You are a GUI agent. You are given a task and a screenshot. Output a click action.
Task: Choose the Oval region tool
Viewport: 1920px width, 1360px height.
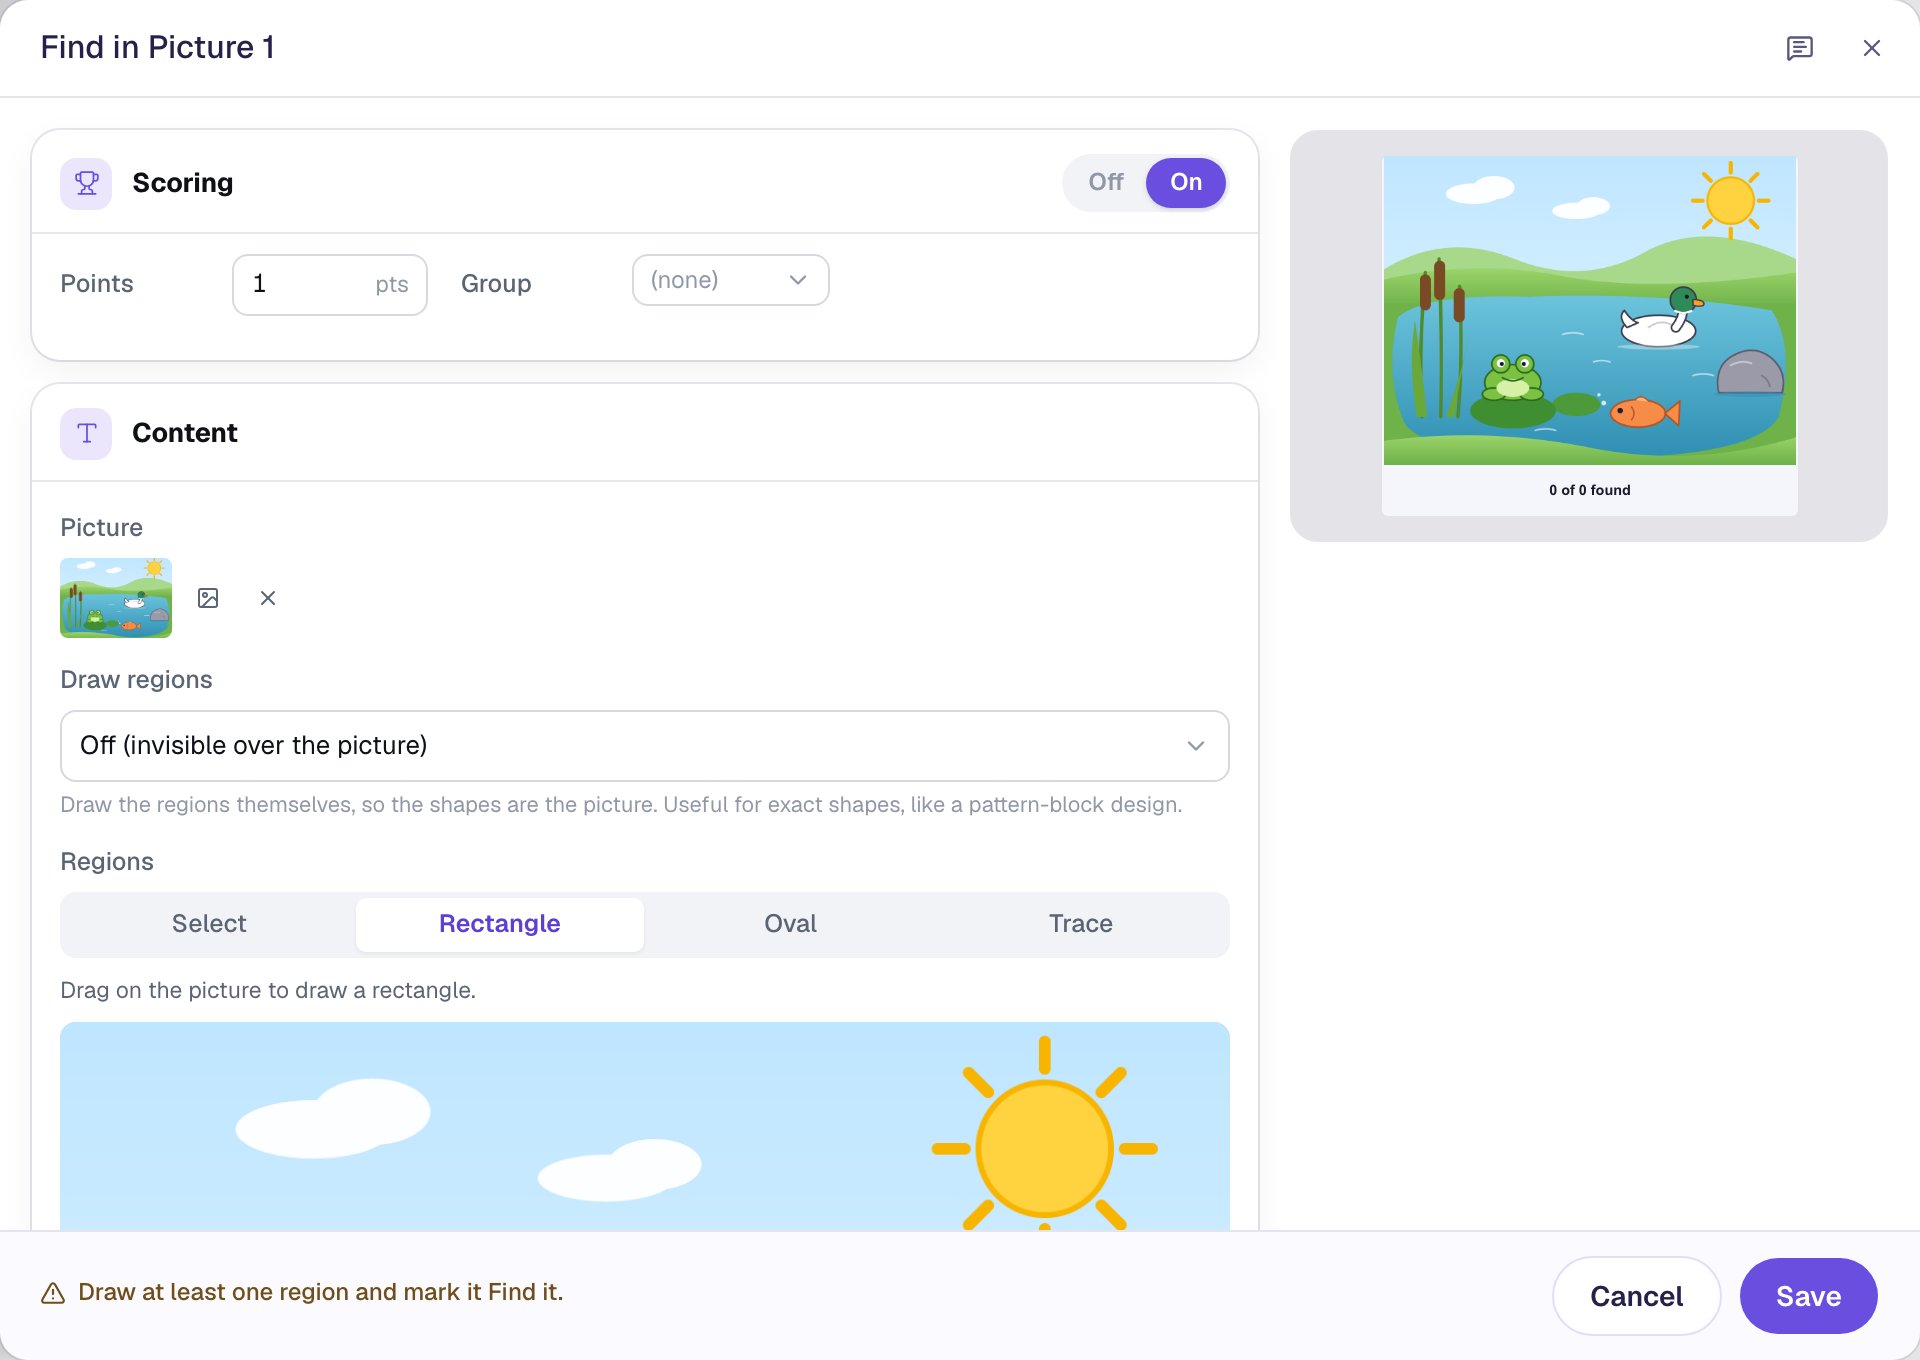(790, 924)
